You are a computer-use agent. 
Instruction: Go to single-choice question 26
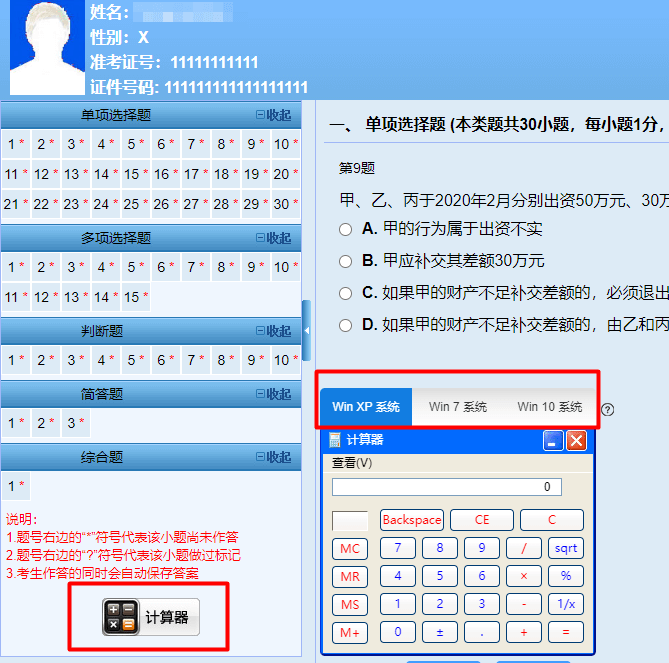[166, 204]
